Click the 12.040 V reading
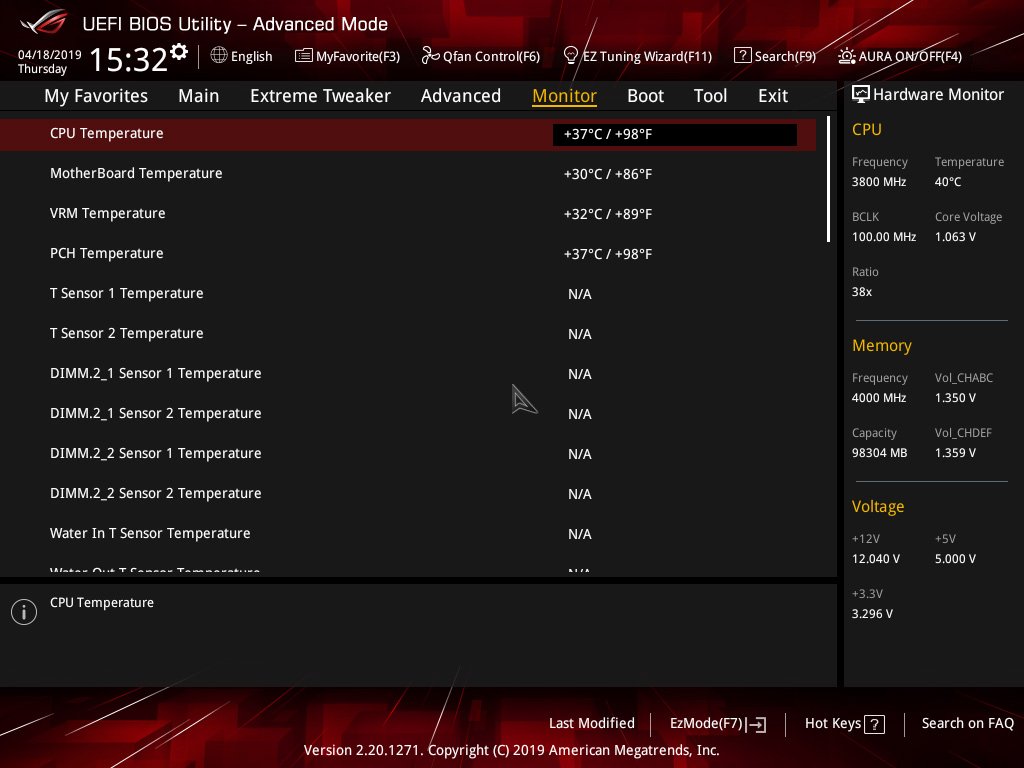The width and height of the screenshot is (1024, 768). pos(876,559)
